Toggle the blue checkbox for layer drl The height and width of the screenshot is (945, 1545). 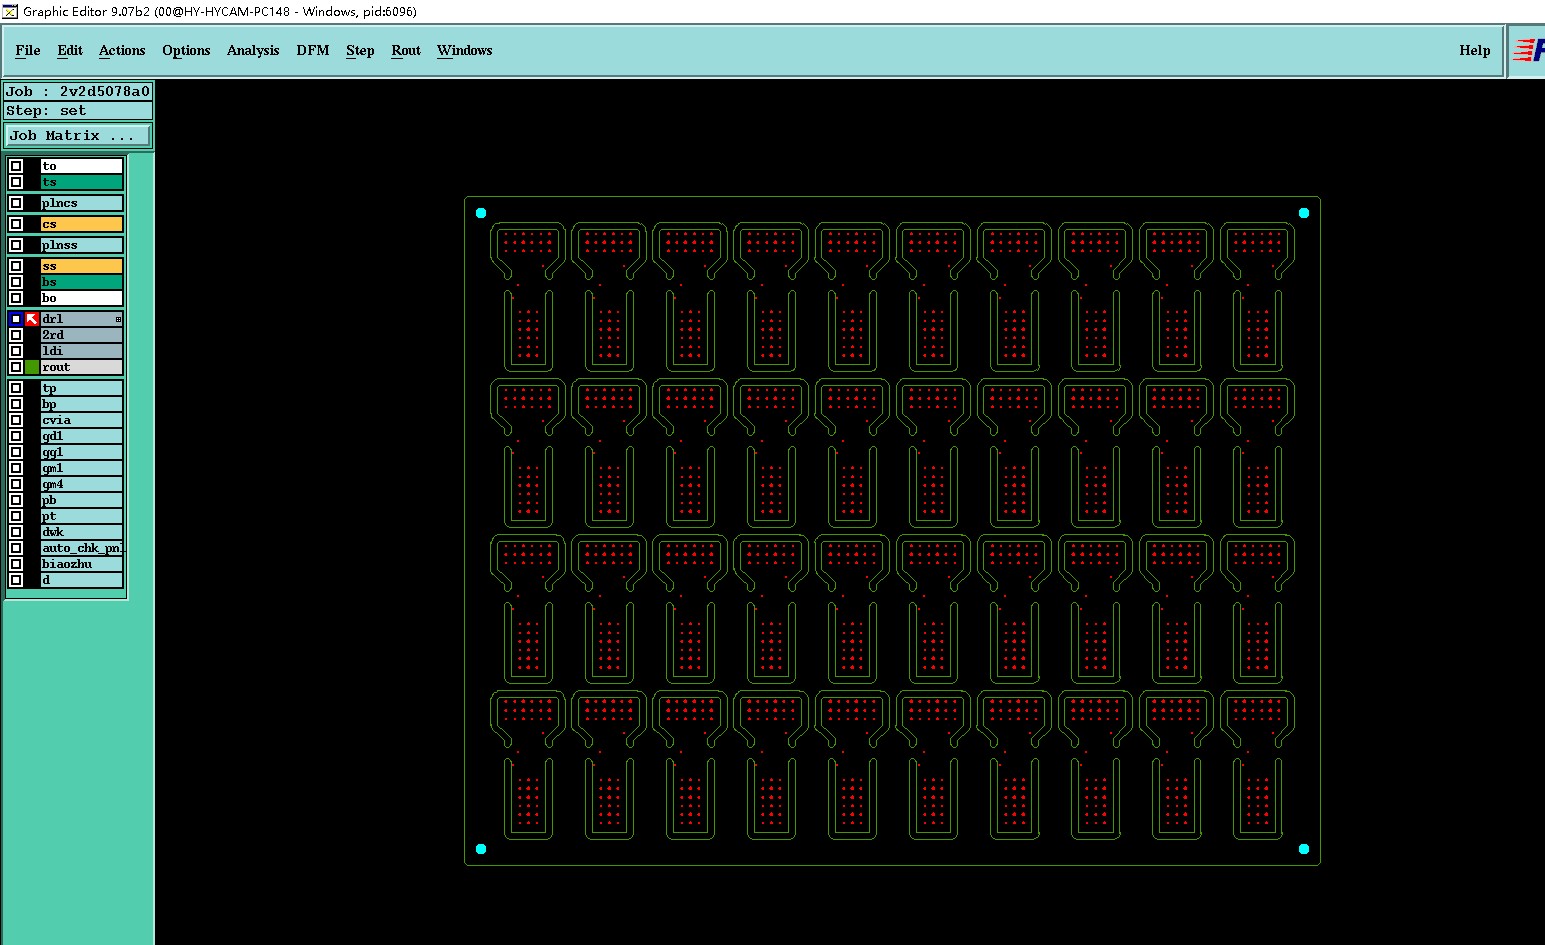tap(16, 319)
